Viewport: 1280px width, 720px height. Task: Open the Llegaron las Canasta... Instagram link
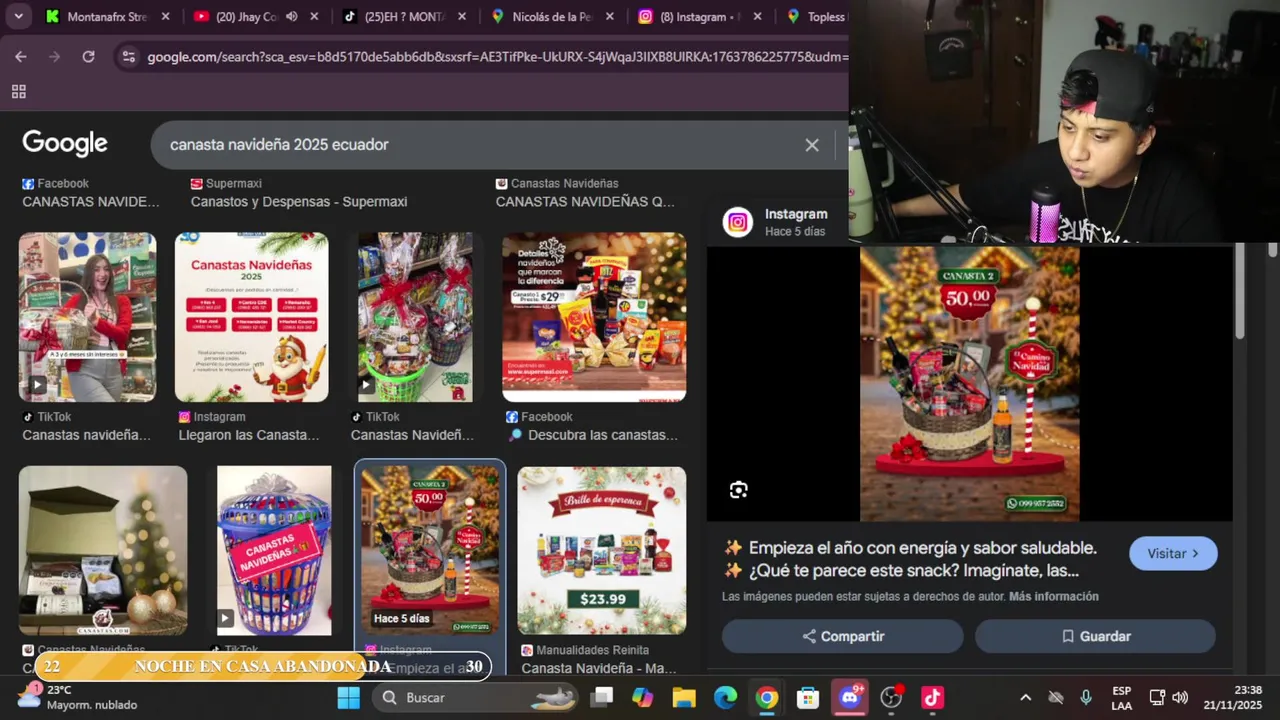point(249,435)
